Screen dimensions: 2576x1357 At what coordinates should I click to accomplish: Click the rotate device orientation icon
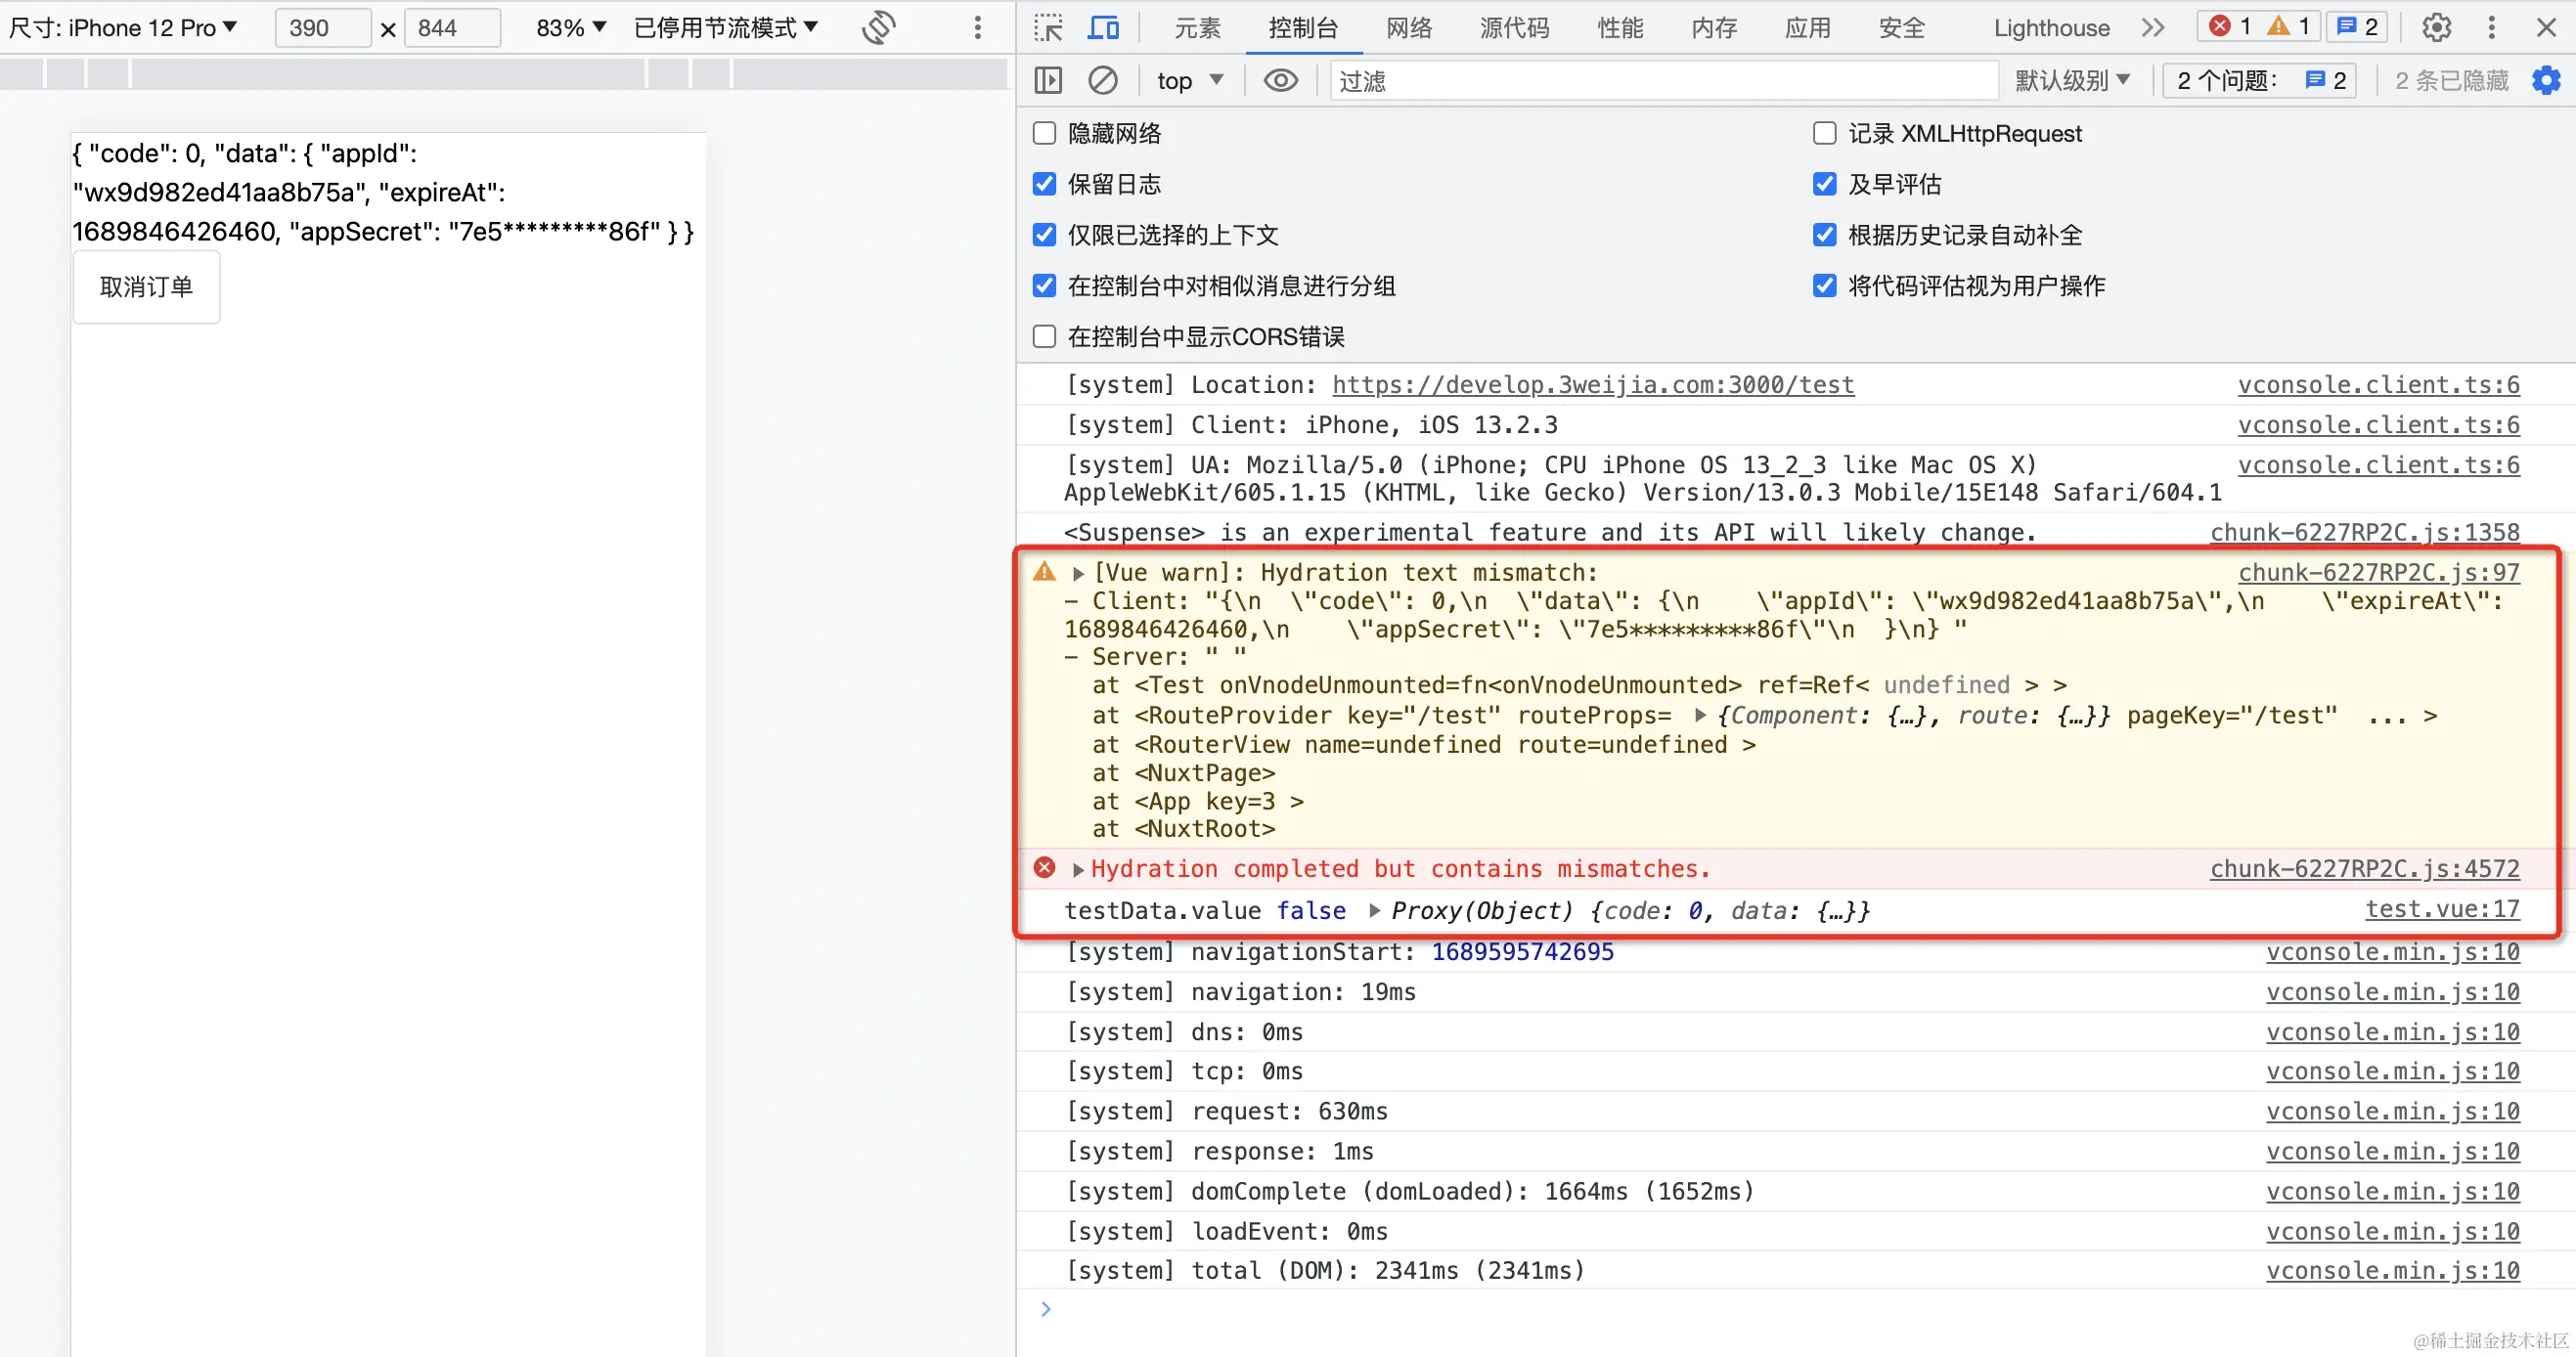(878, 28)
